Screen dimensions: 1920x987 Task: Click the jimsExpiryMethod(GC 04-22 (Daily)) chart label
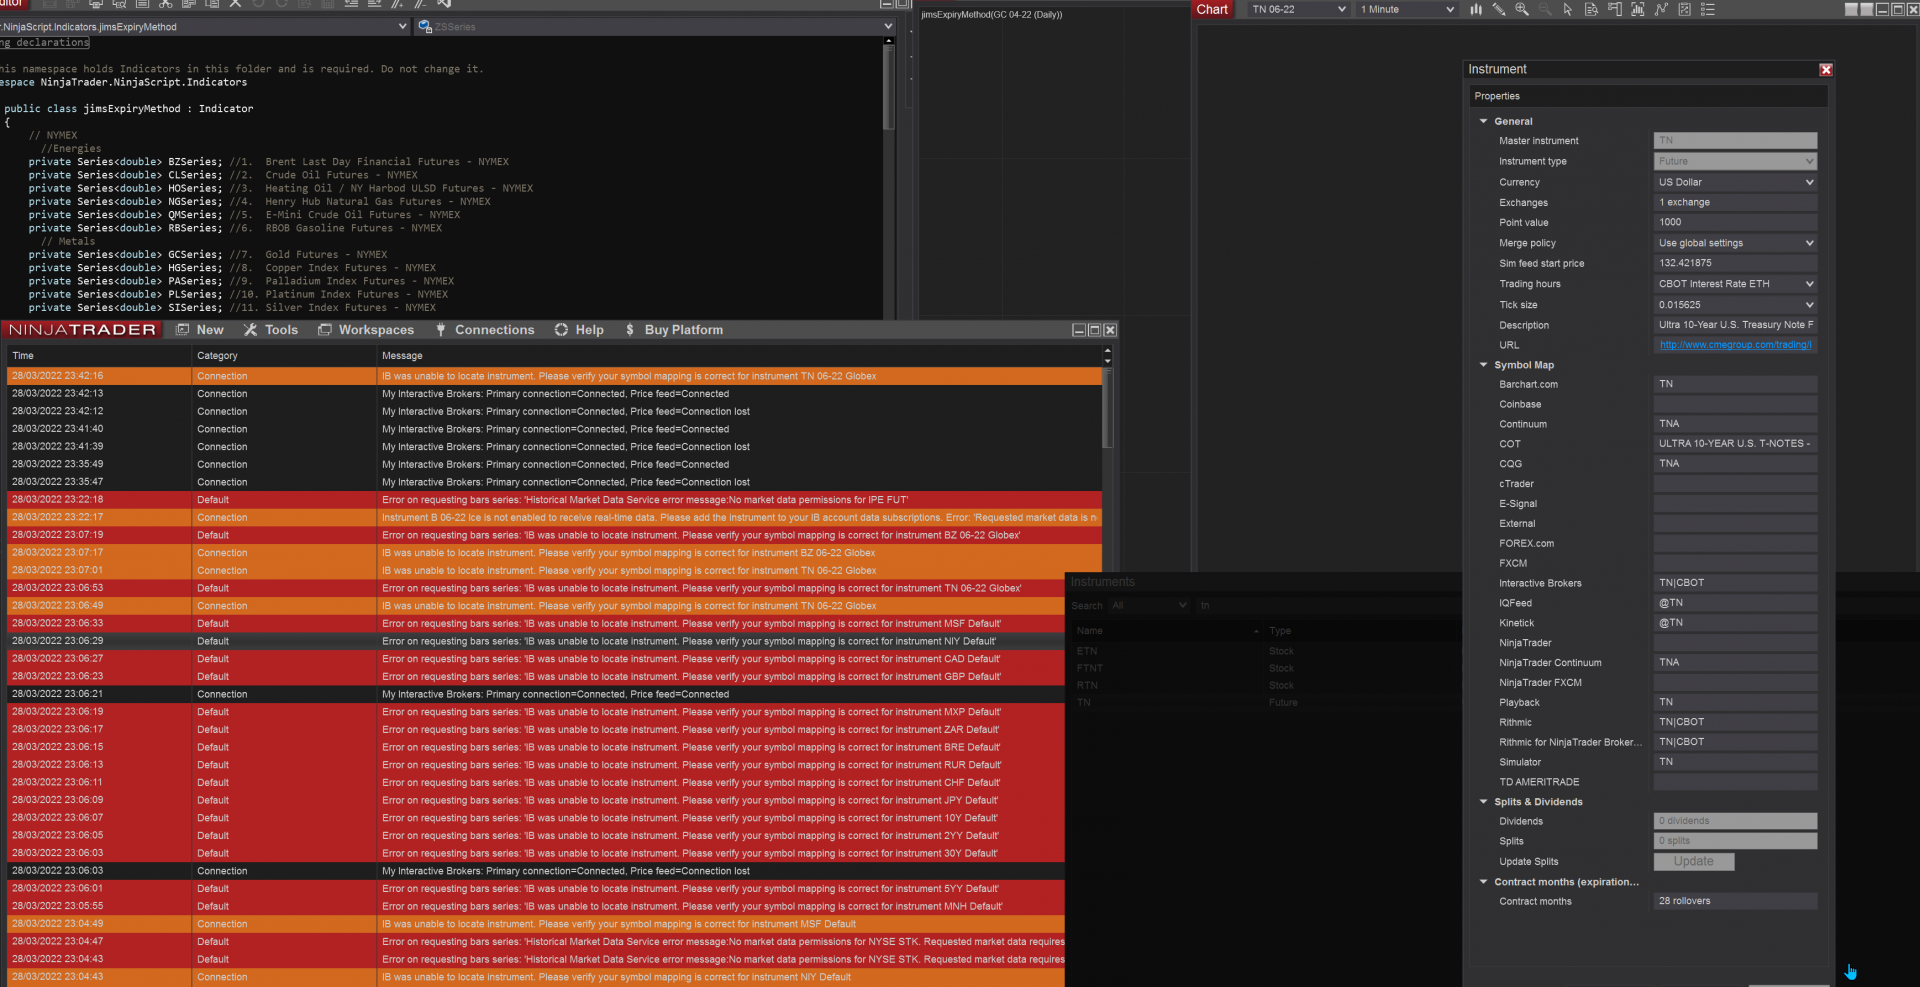click(x=992, y=15)
